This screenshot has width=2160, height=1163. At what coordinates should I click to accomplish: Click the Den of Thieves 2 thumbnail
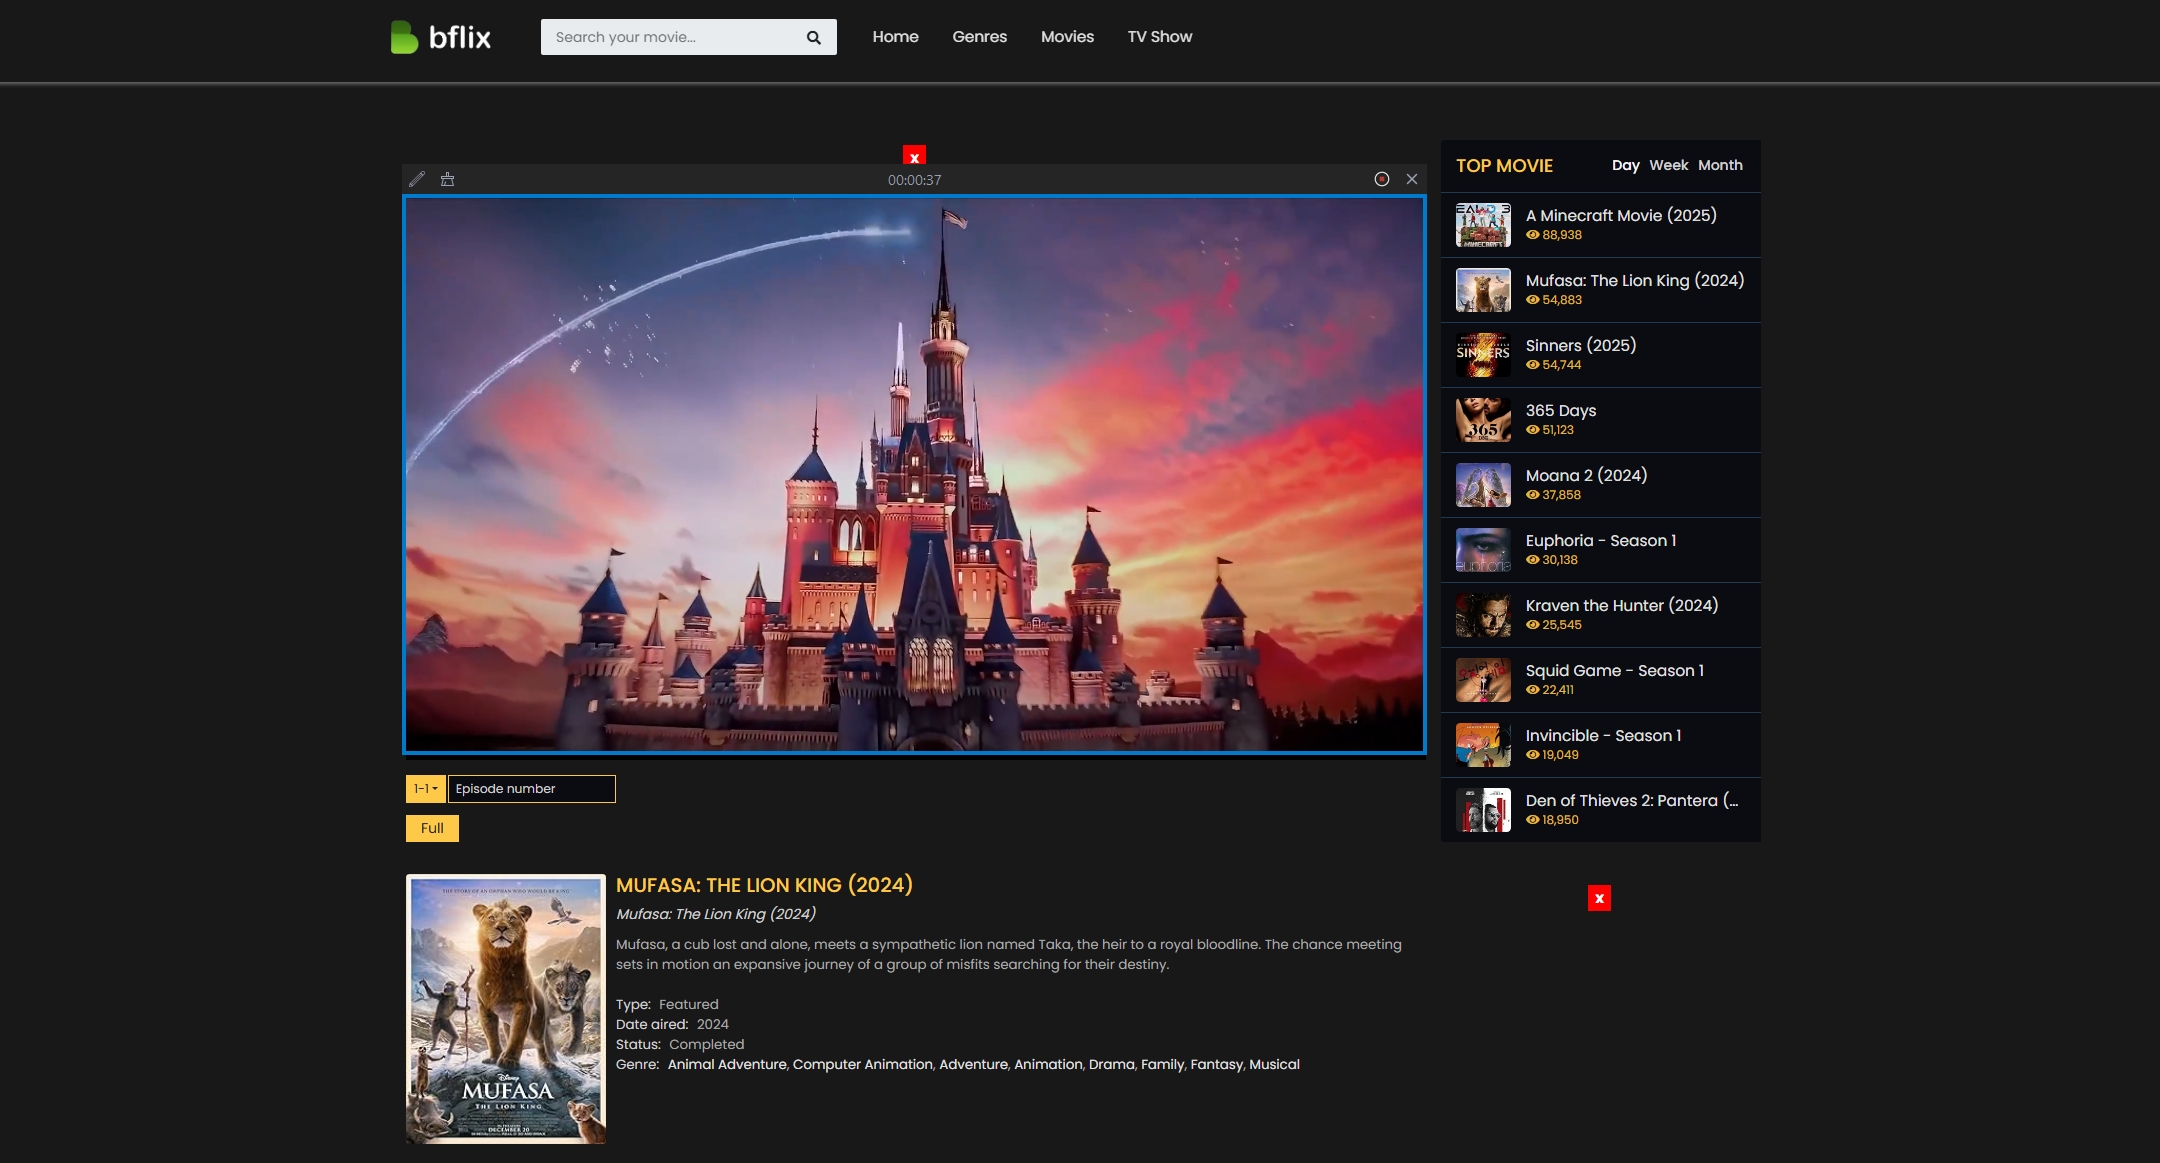(x=1483, y=810)
